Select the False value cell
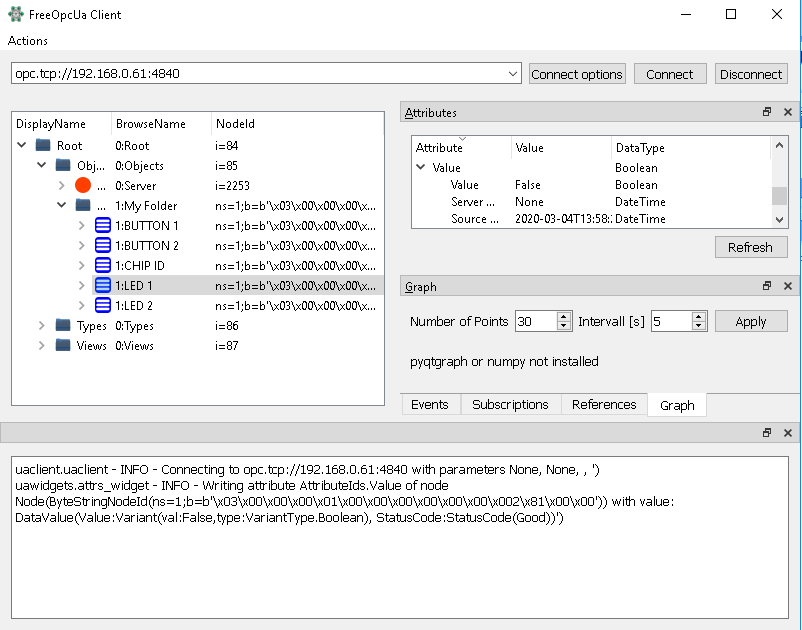 pyautogui.click(x=528, y=185)
